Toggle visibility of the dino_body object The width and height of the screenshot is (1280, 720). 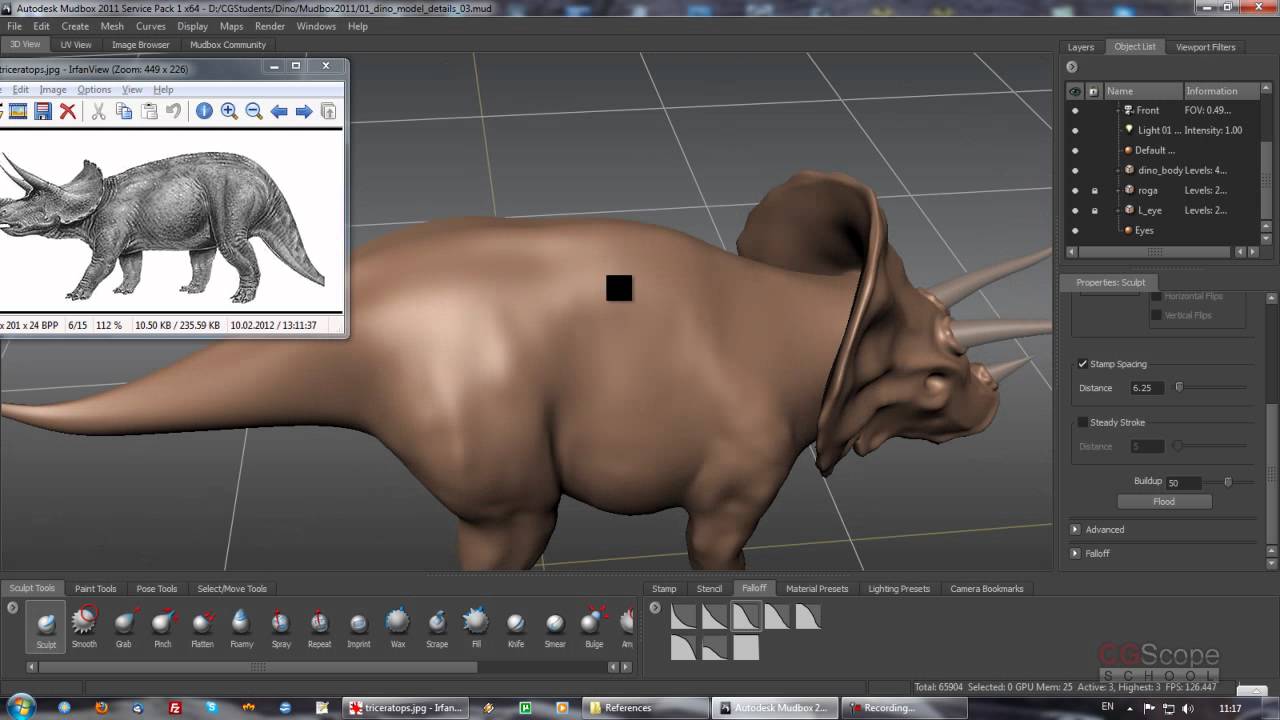(1075, 170)
